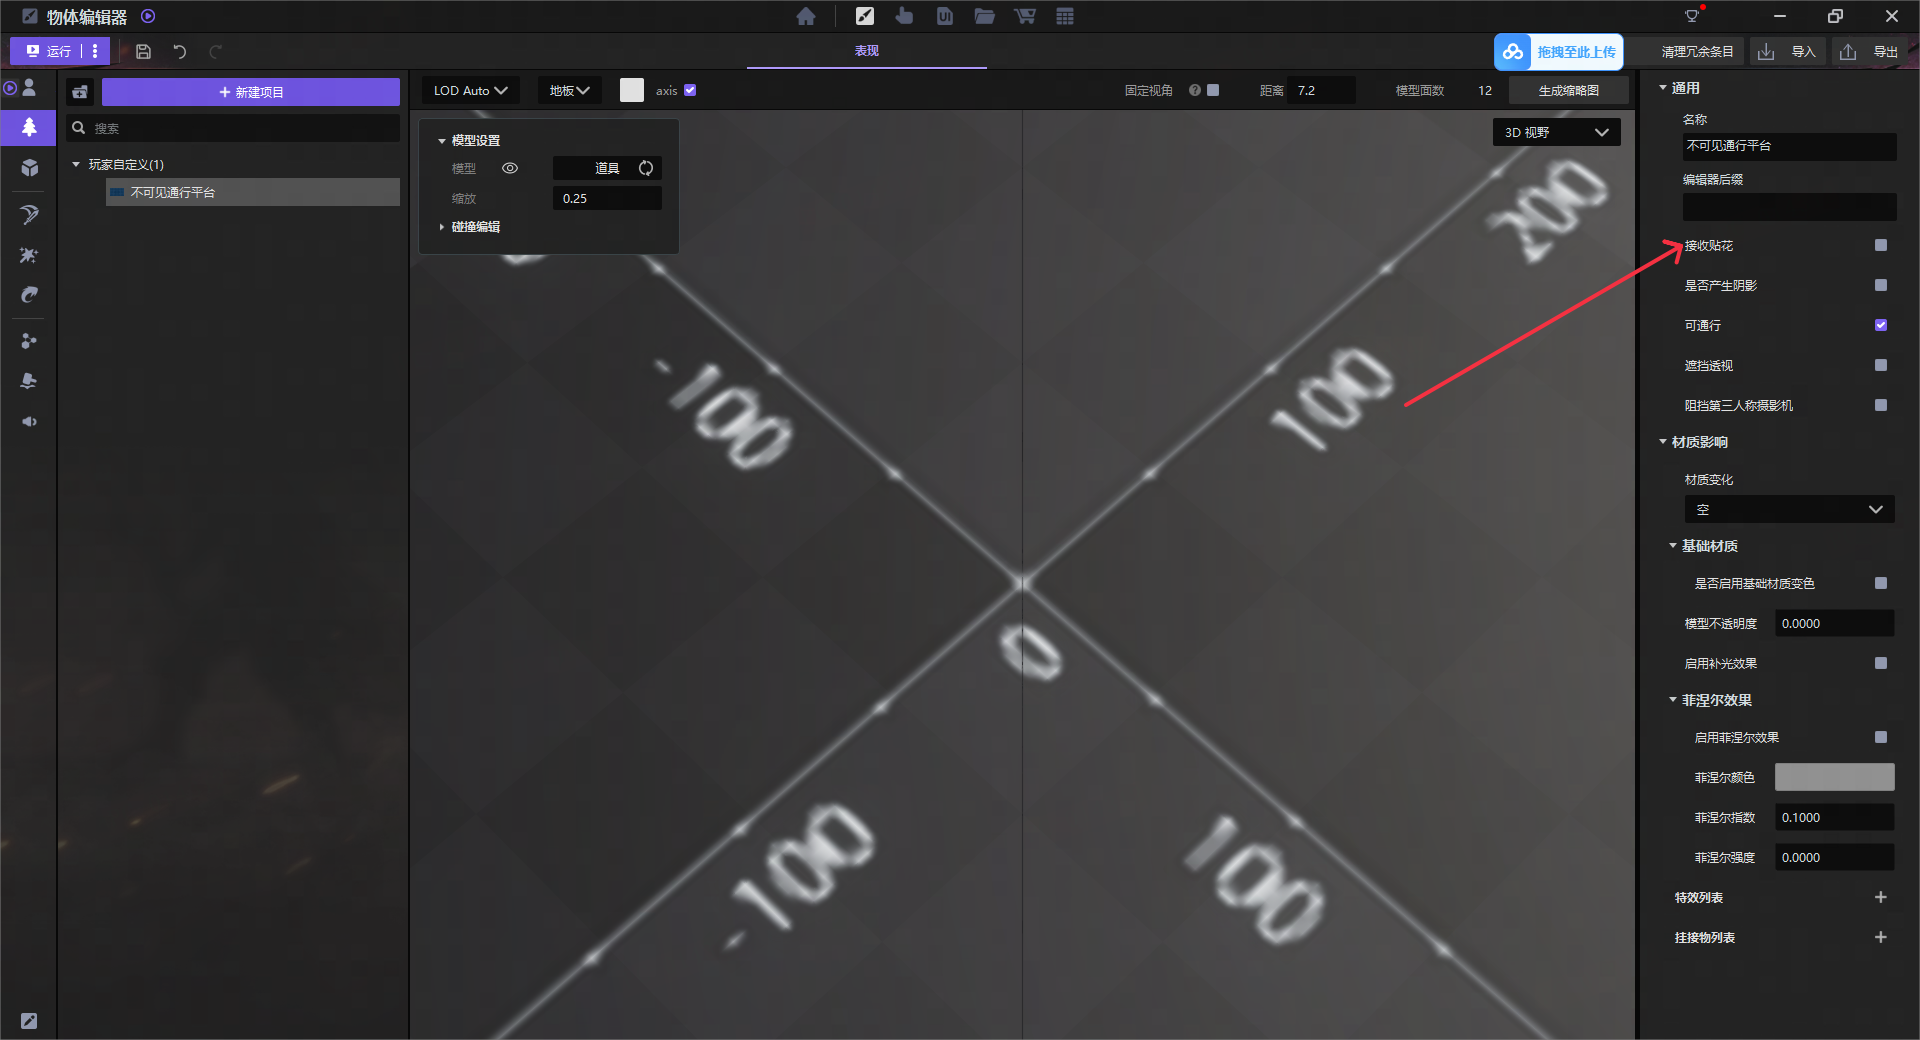Disable the 可通行 checkbox
This screenshot has width=1920, height=1040.
[1881, 325]
